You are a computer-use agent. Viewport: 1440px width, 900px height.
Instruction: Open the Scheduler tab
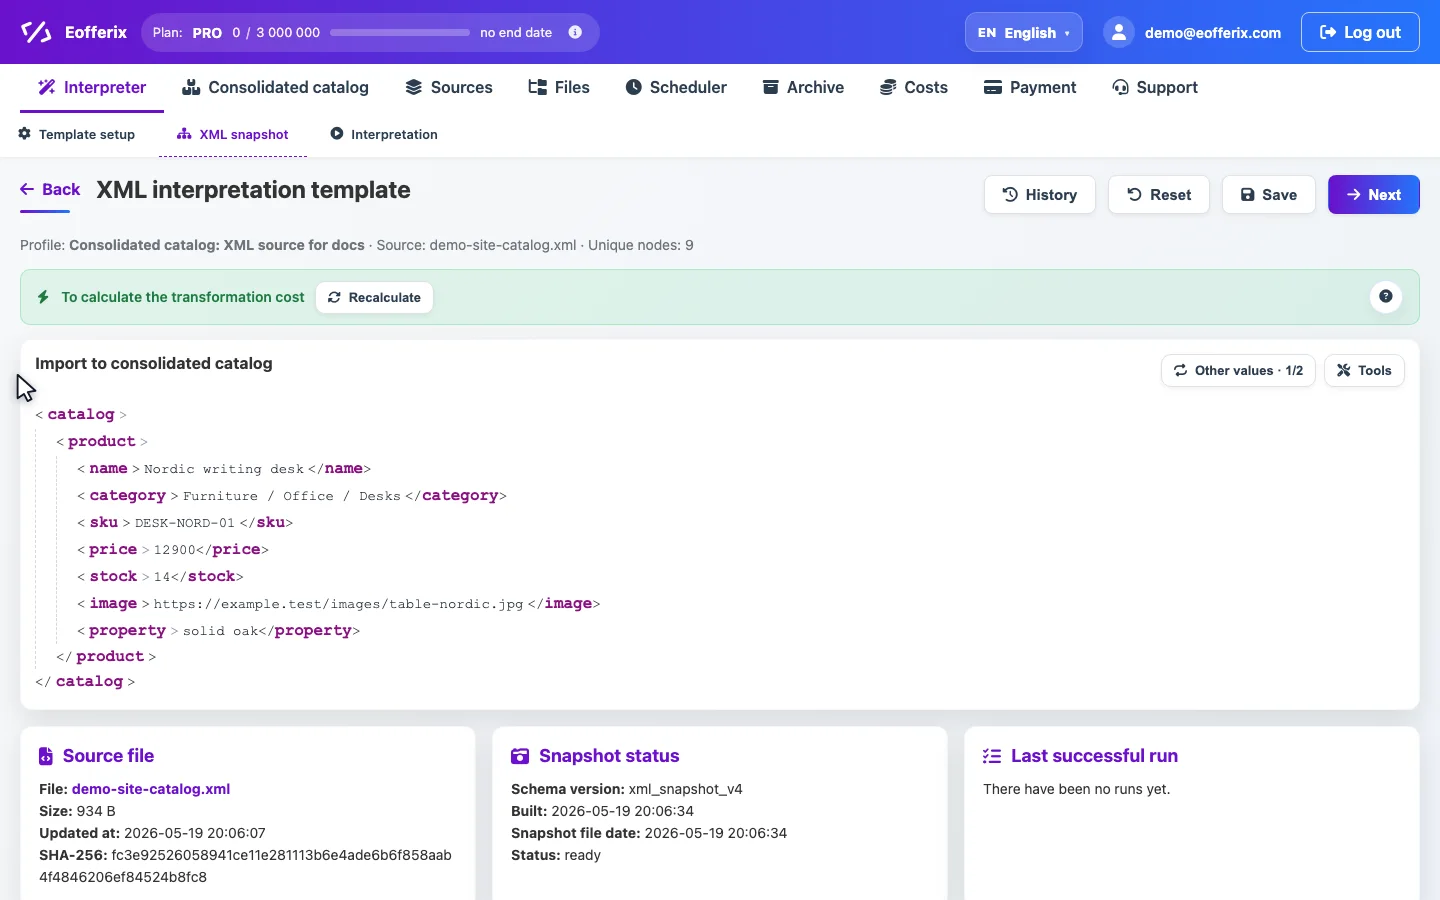tap(676, 87)
